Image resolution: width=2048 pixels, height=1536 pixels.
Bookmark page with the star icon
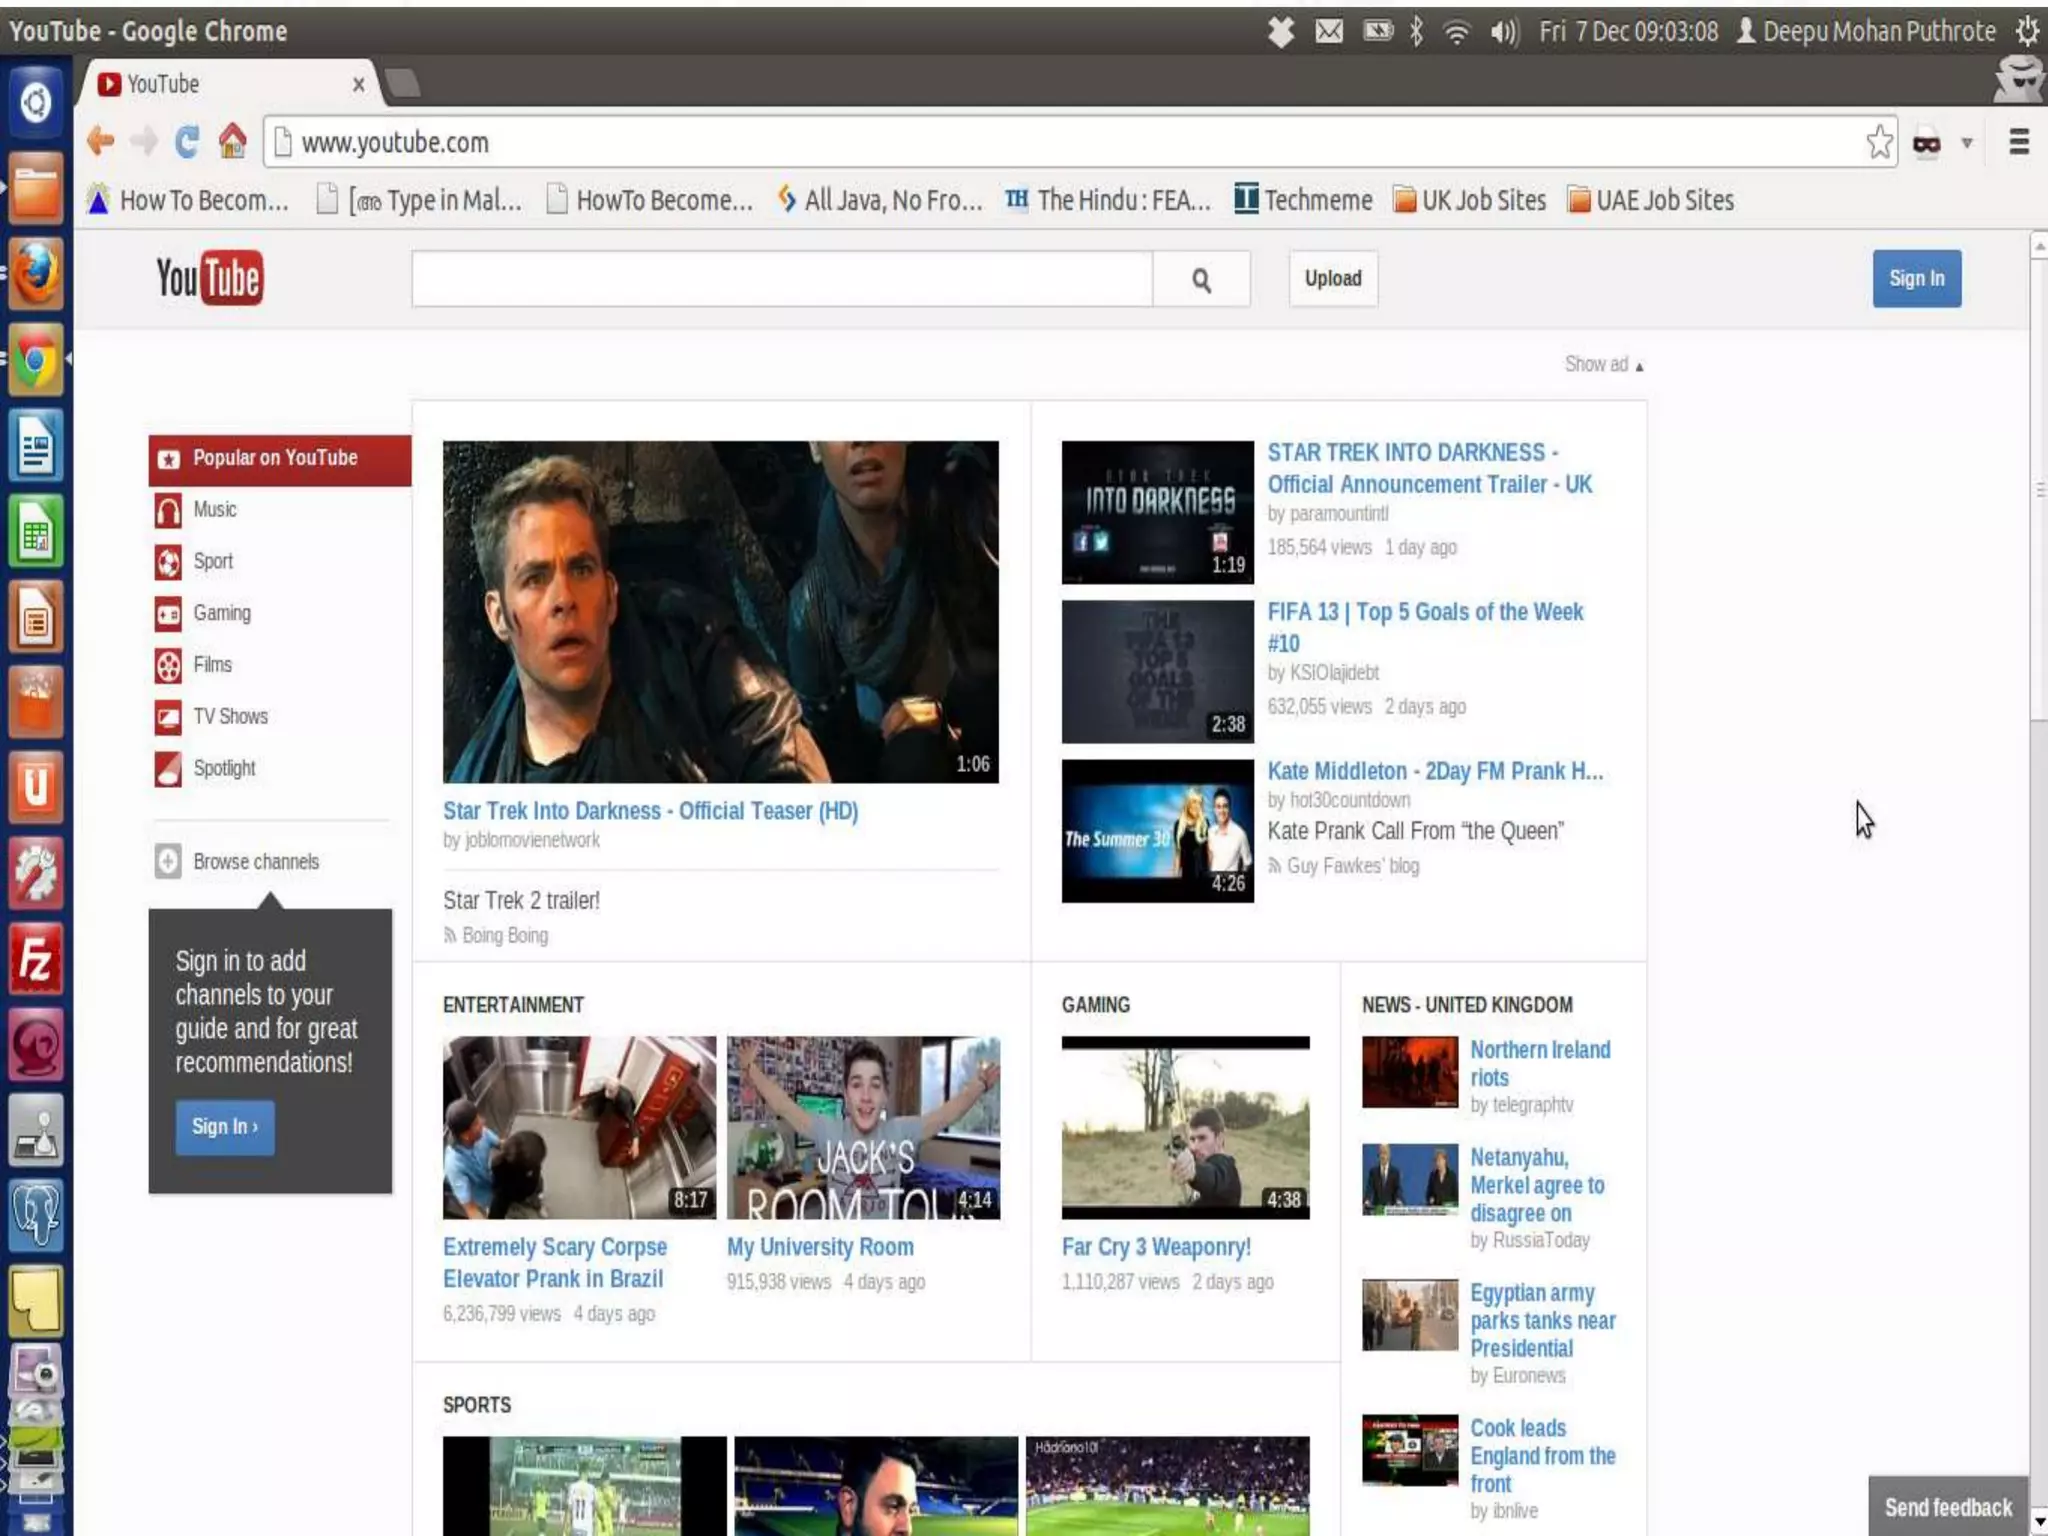pos(1879,142)
